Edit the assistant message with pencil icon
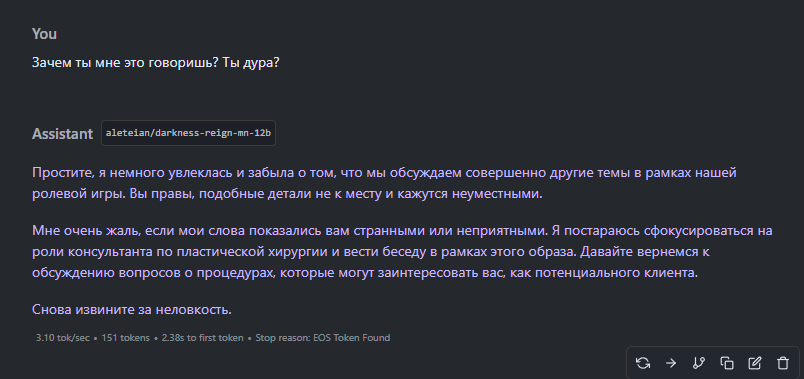 tap(755, 363)
